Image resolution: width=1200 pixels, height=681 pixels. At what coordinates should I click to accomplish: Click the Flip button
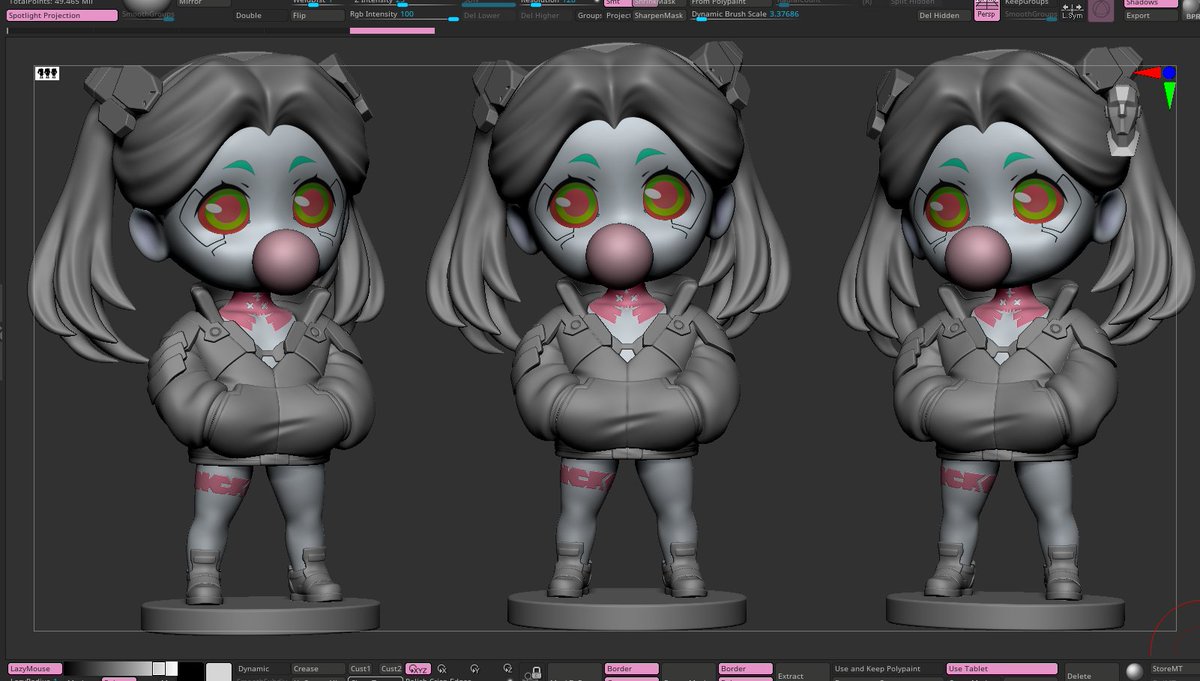(x=318, y=15)
